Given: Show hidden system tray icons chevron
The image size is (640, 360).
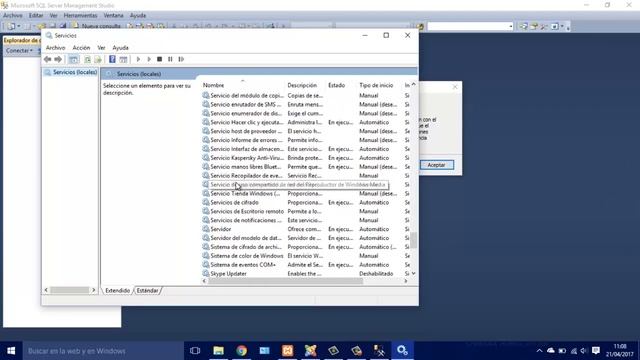Looking at the screenshot, I should [x=539, y=351].
